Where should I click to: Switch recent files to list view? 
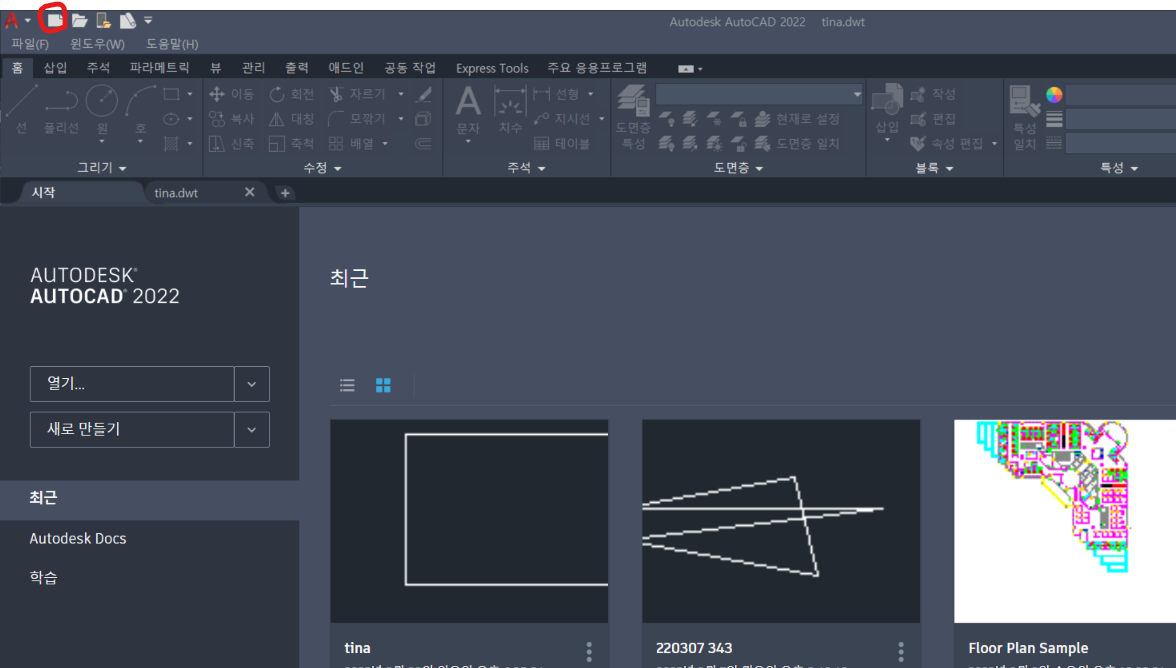347,385
